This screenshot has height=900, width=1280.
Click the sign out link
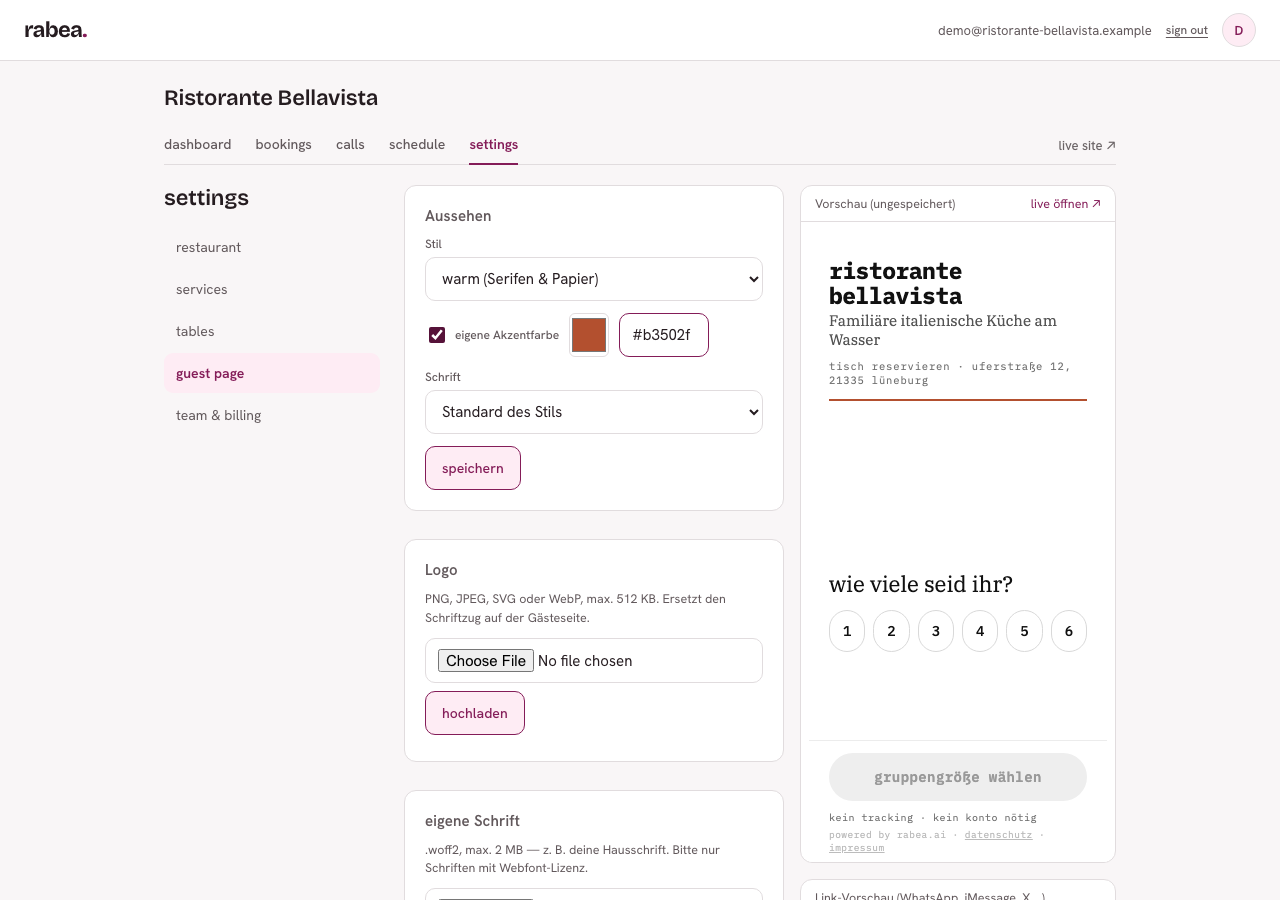(x=1187, y=31)
